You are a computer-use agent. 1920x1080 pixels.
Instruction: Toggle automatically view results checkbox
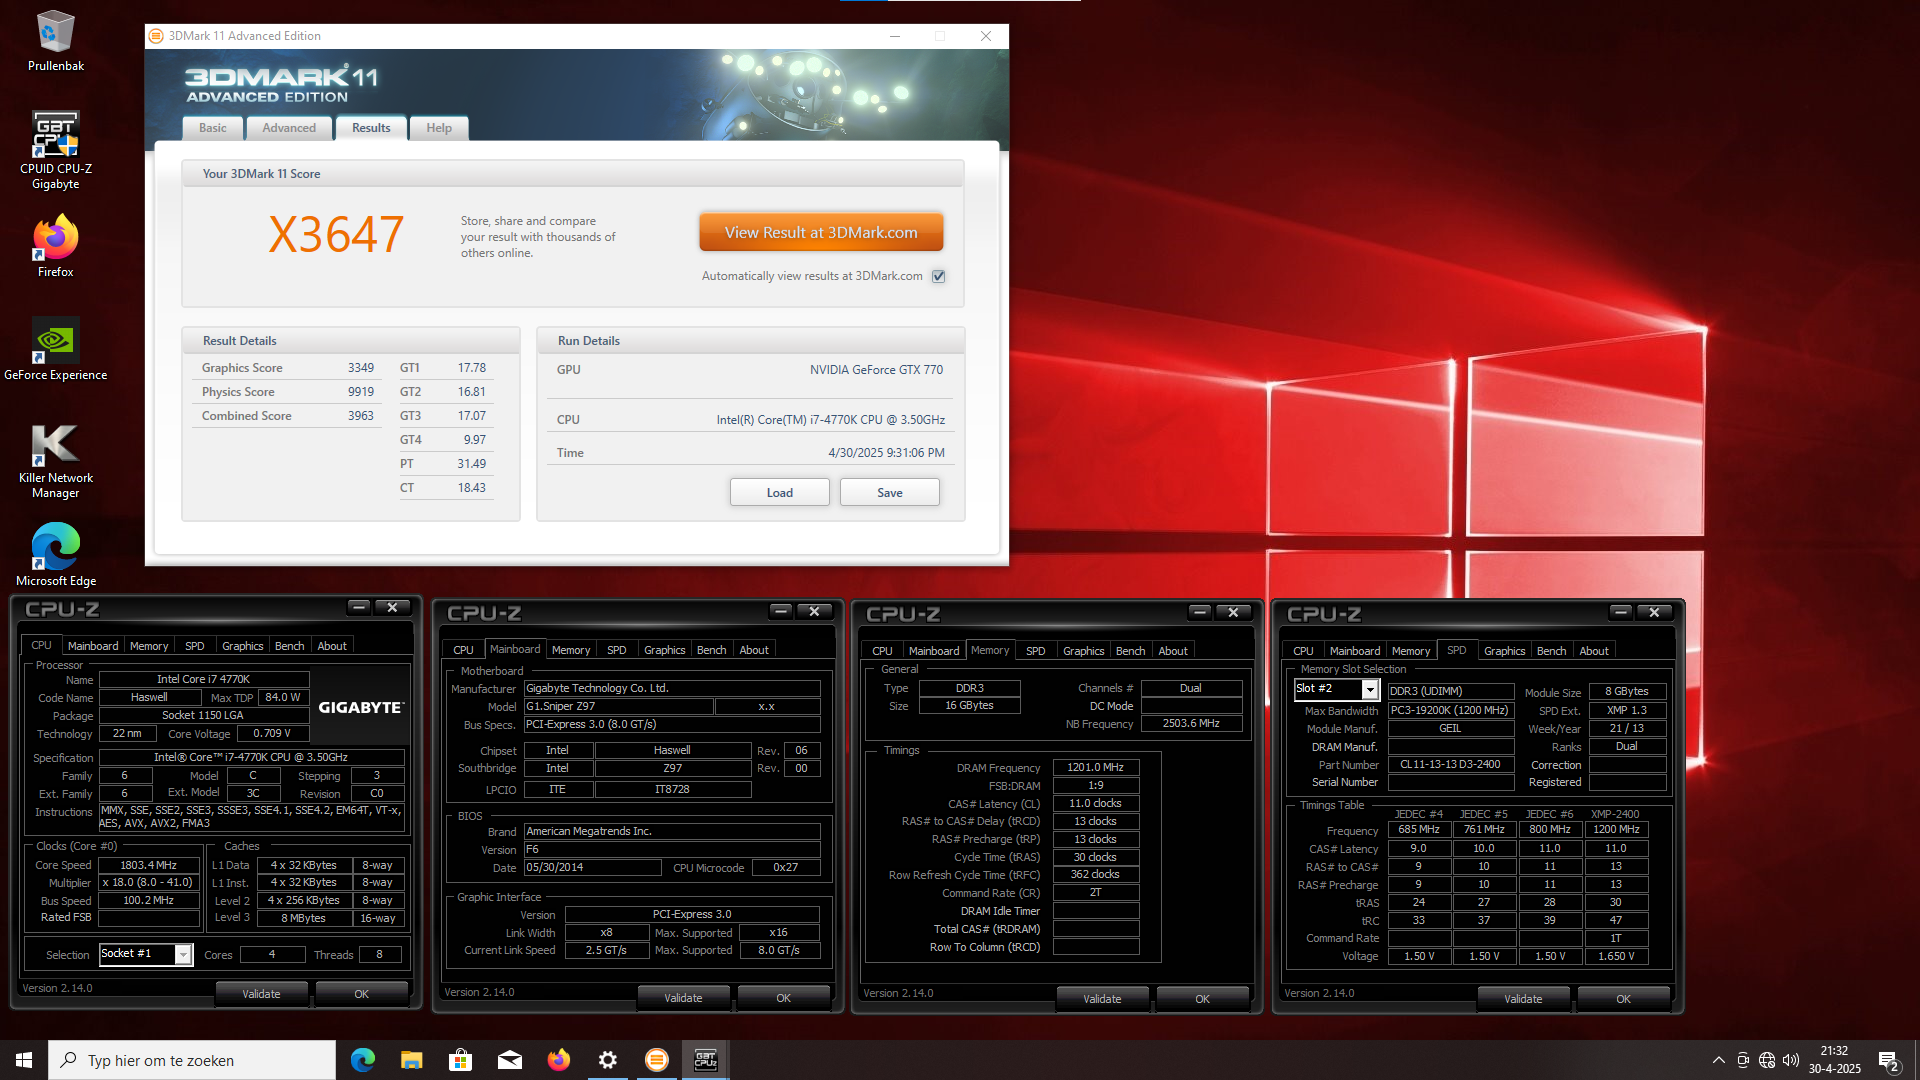(x=938, y=276)
